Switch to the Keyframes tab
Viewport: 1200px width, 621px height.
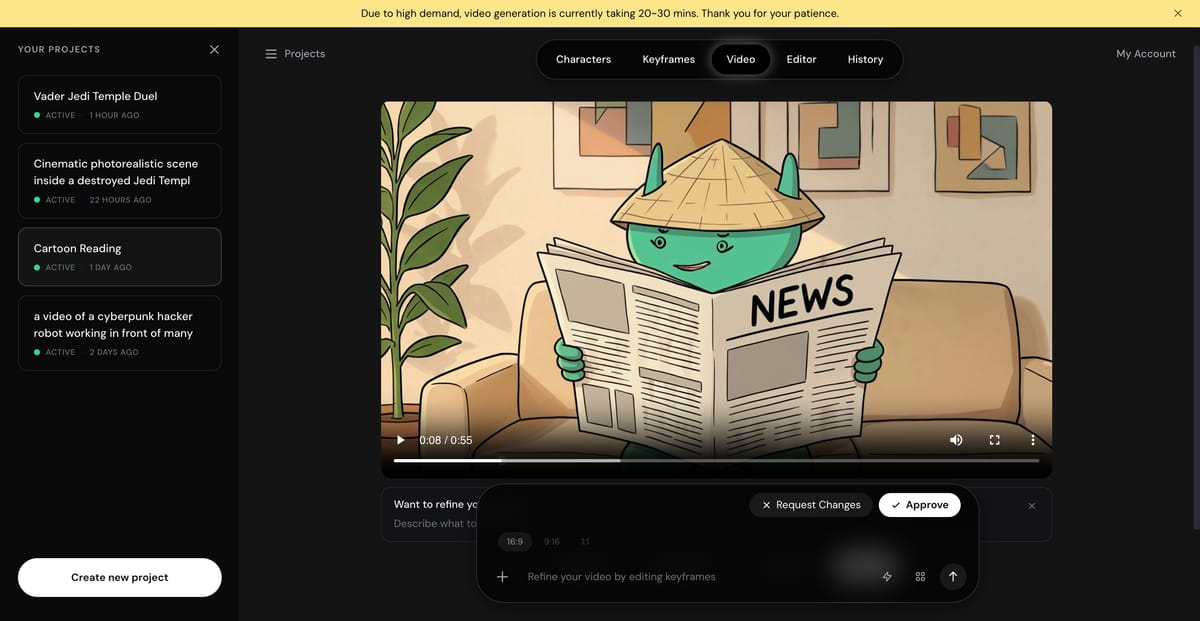668,59
